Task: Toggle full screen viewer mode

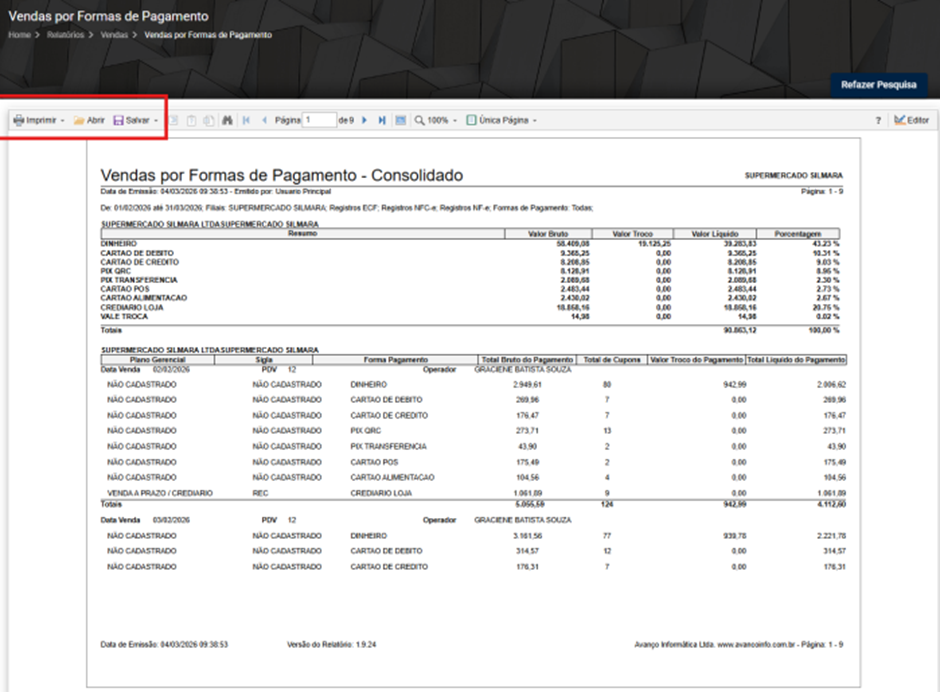Action: tap(400, 121)
